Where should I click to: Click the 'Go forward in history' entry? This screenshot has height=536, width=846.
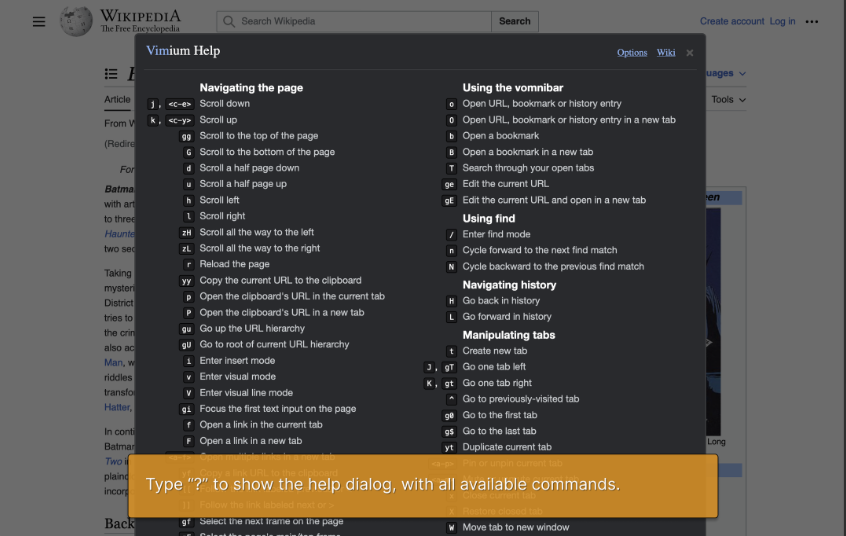coord(507,317)
